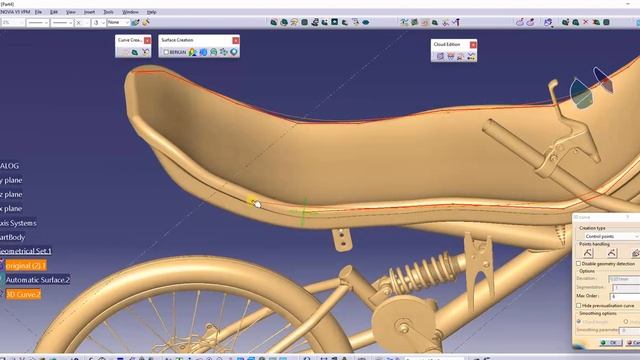Click first points handling icon in 3D curve dialog
This screenshot has height=360, width=640.
pyautogui.click(x=588, y=253)
